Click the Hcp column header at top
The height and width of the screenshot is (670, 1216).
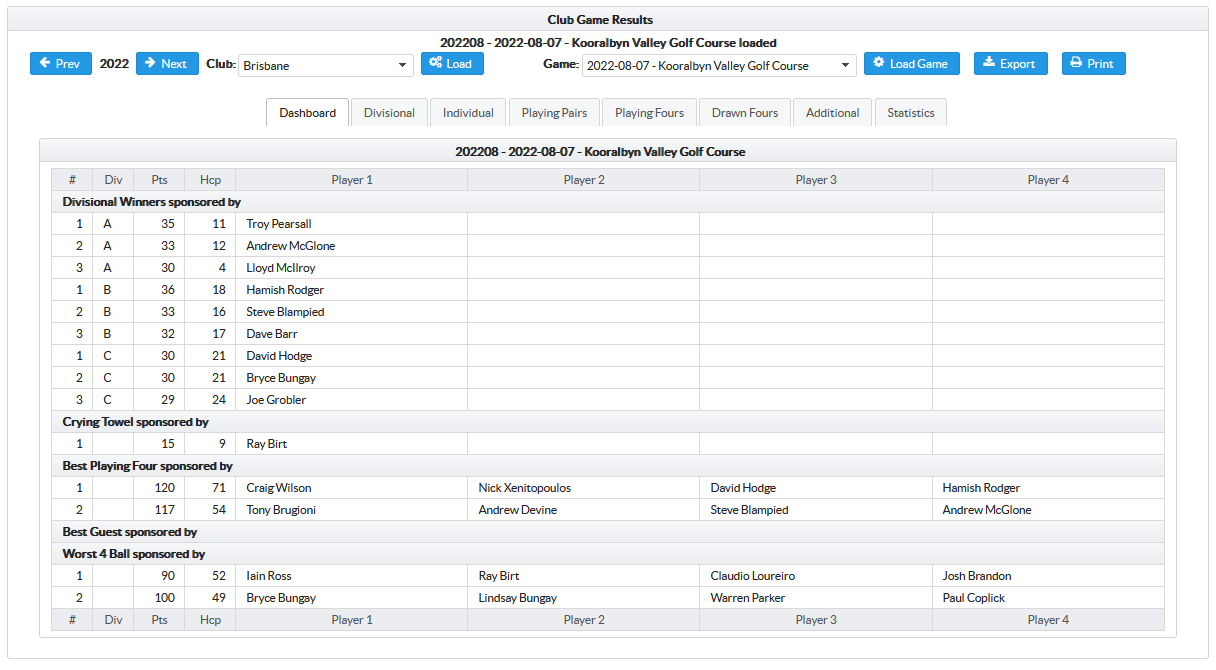click(210, 180)
